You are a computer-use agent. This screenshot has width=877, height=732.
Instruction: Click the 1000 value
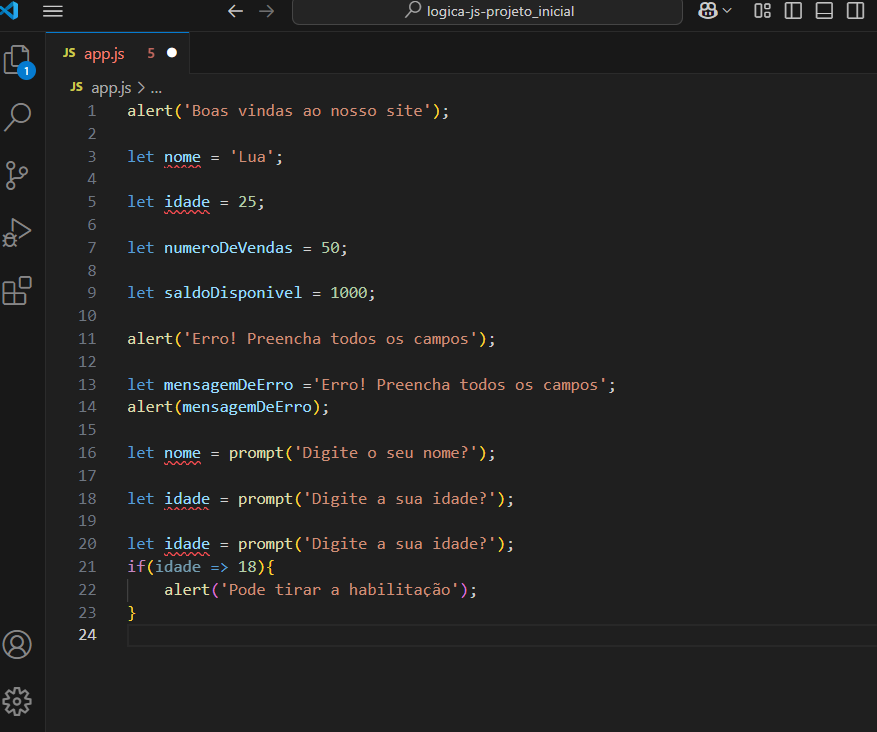pyautogui.click(x=349, y=292)
